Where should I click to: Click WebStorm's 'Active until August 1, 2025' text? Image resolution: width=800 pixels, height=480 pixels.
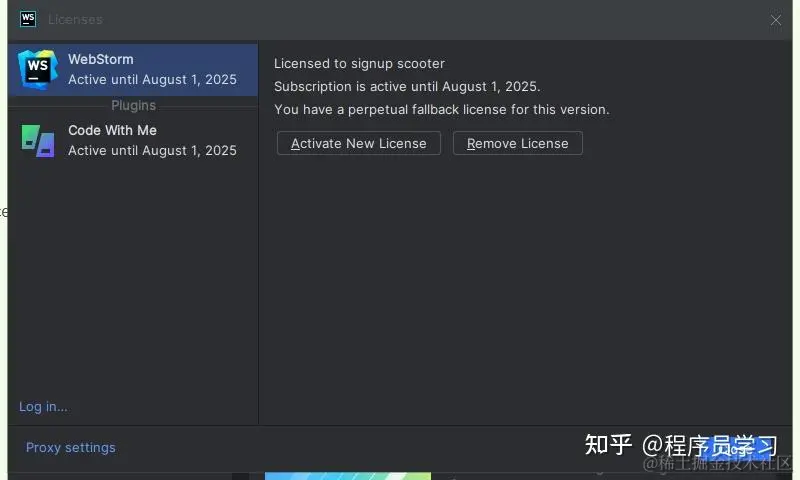pos(152,80)
